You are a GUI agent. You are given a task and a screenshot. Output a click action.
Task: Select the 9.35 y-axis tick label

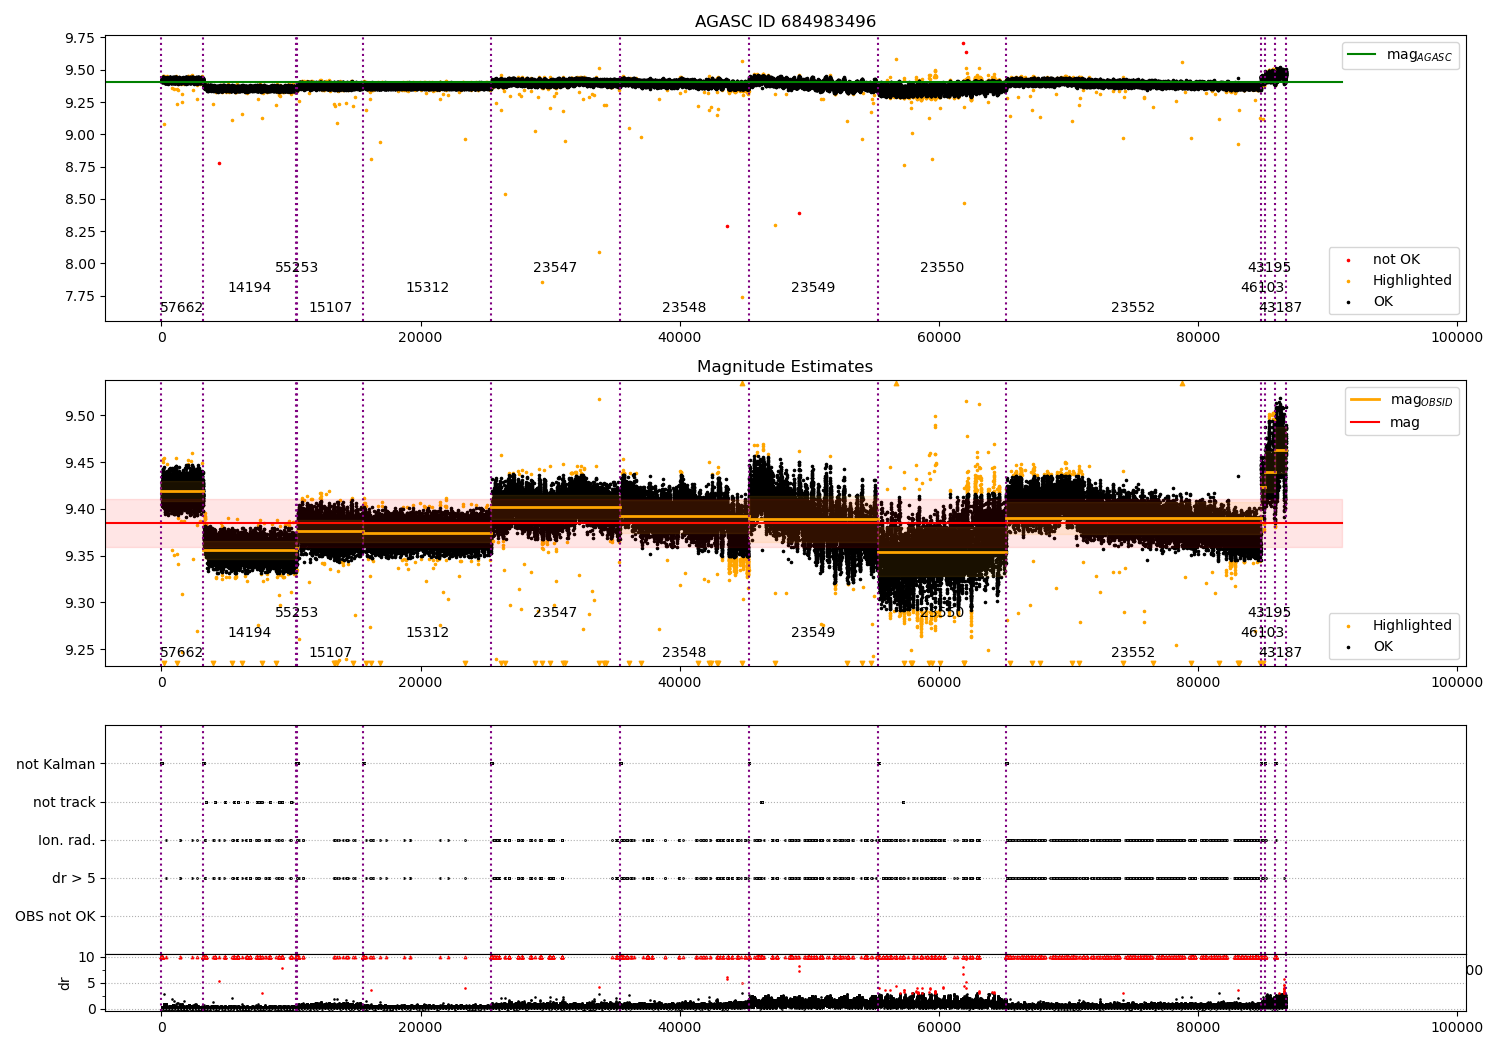point(78,557)
